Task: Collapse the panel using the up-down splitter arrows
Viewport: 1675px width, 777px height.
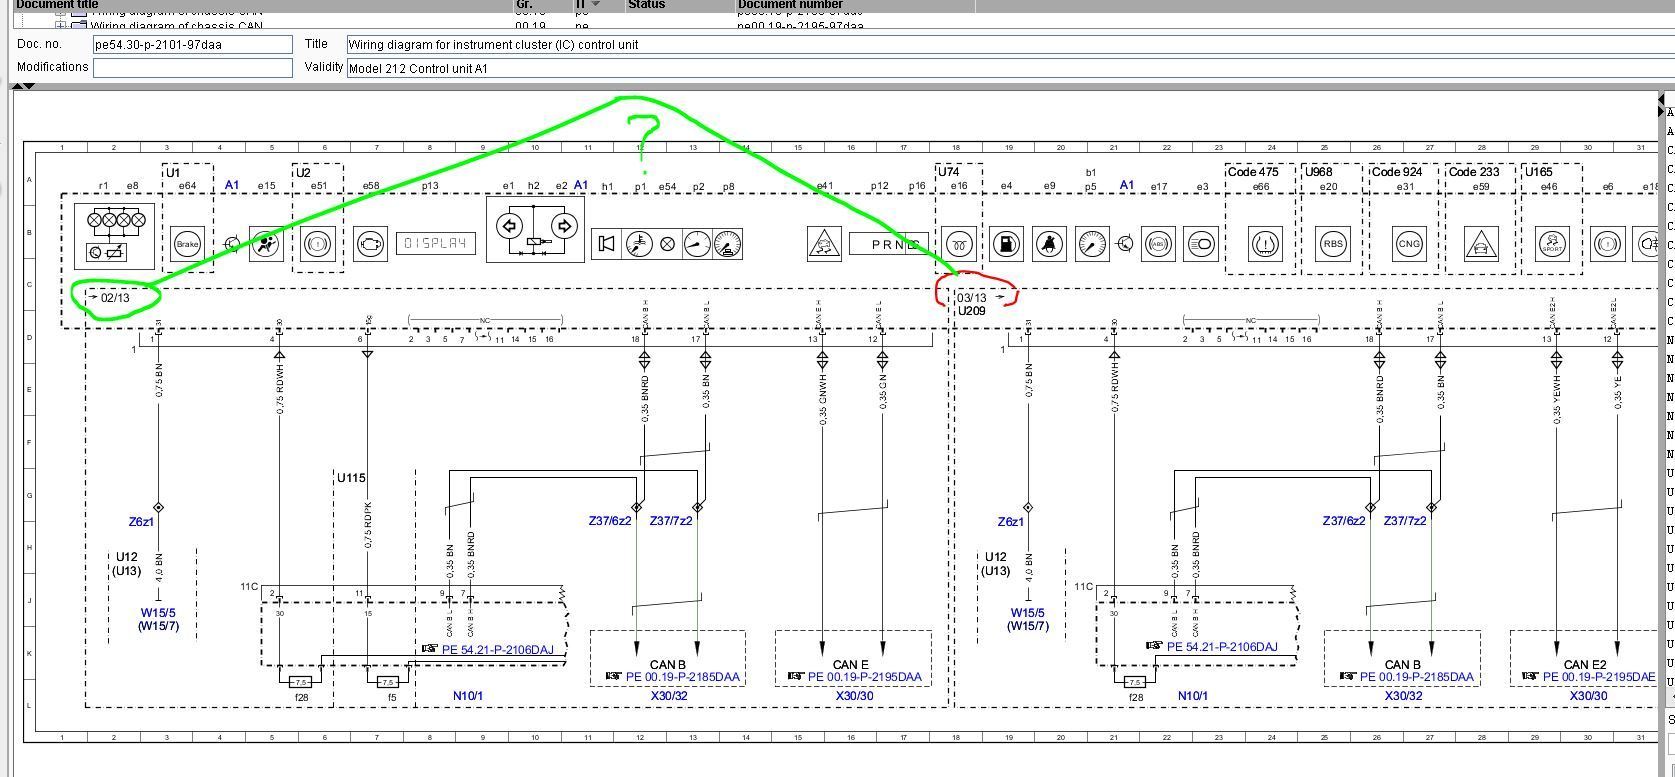Action: pos(22,86)
